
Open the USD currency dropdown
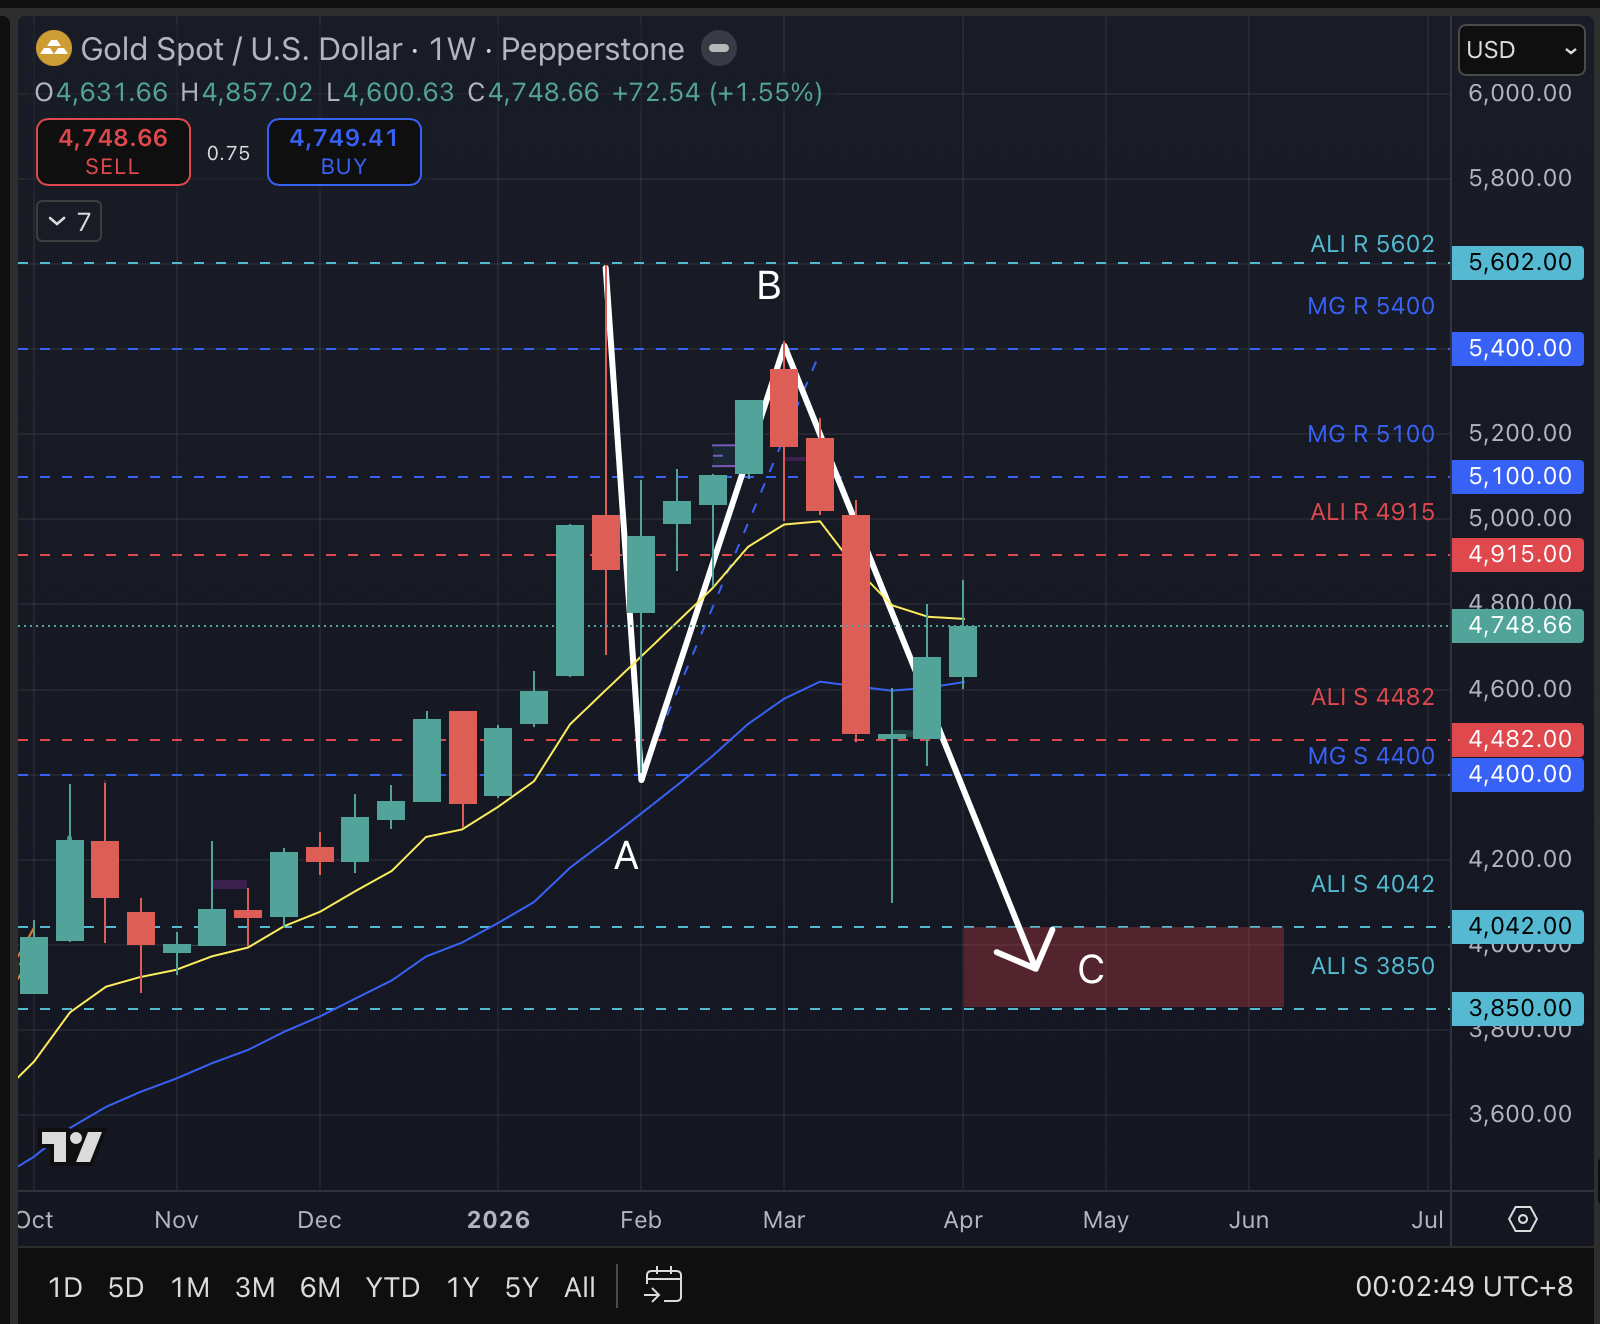(1520, 50)
